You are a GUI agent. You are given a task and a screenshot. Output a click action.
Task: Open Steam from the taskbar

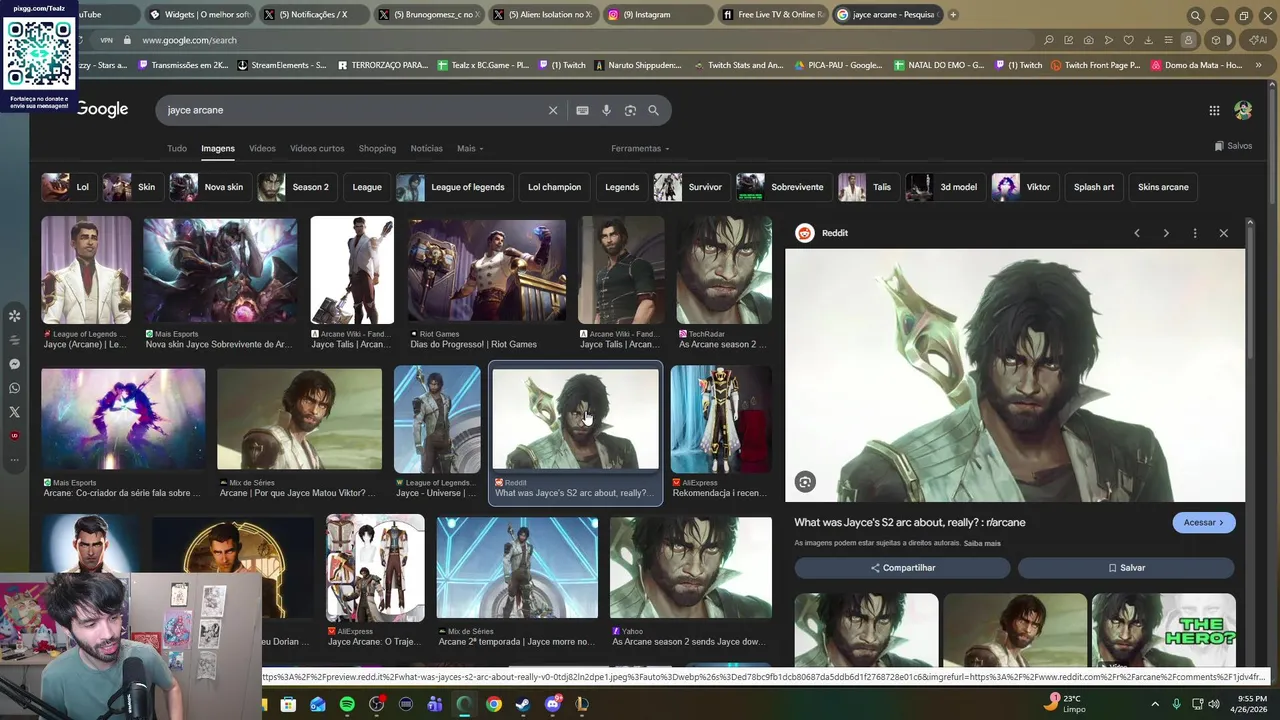(x=523, y=704)
